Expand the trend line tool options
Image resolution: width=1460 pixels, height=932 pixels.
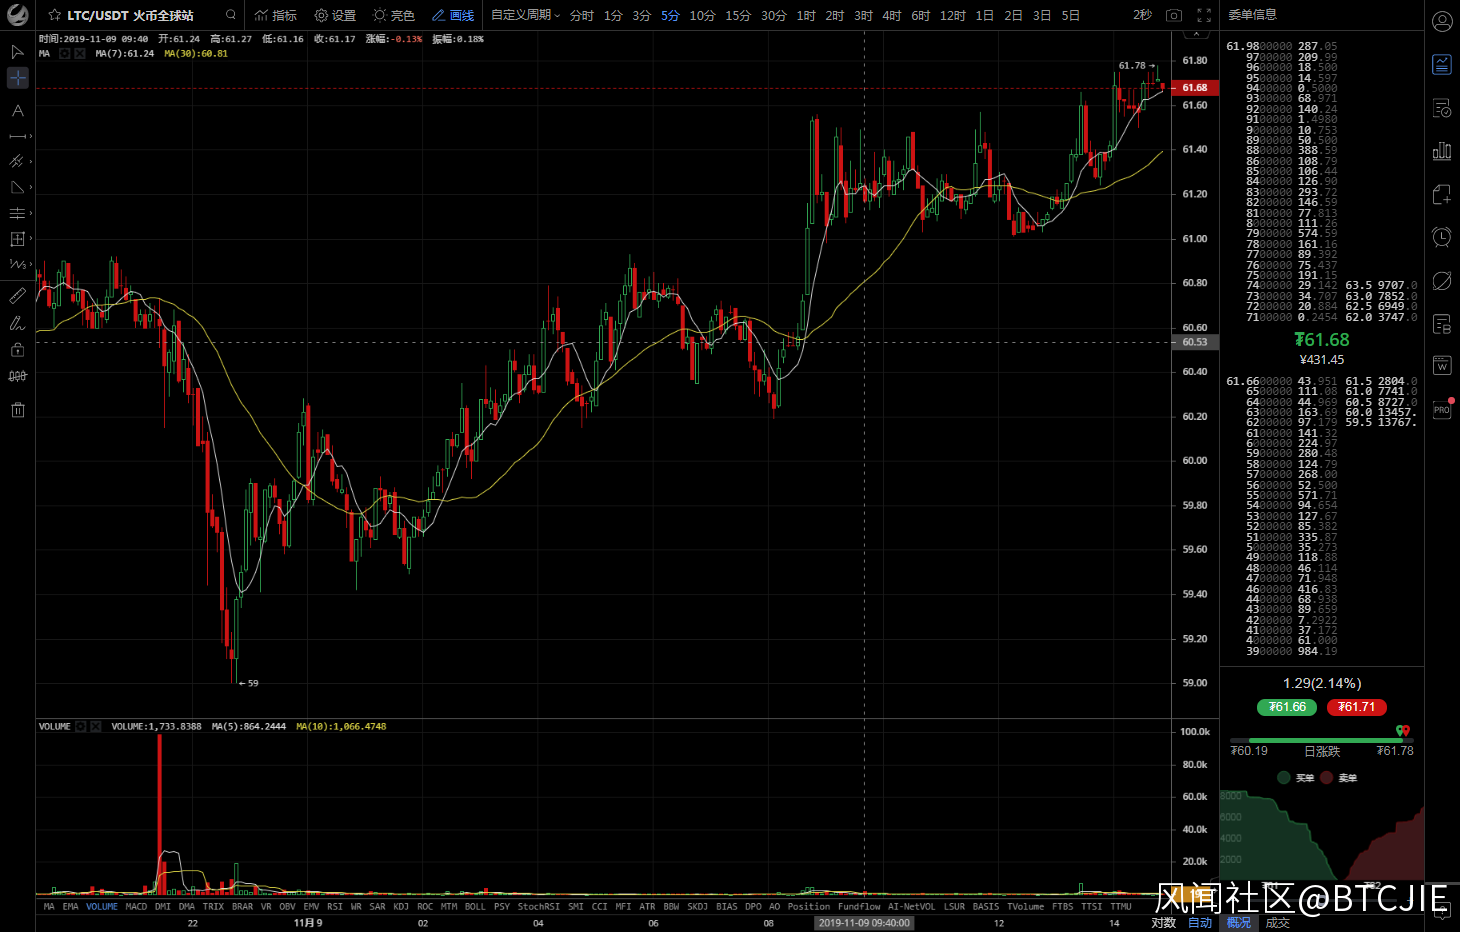pos(31,161)
